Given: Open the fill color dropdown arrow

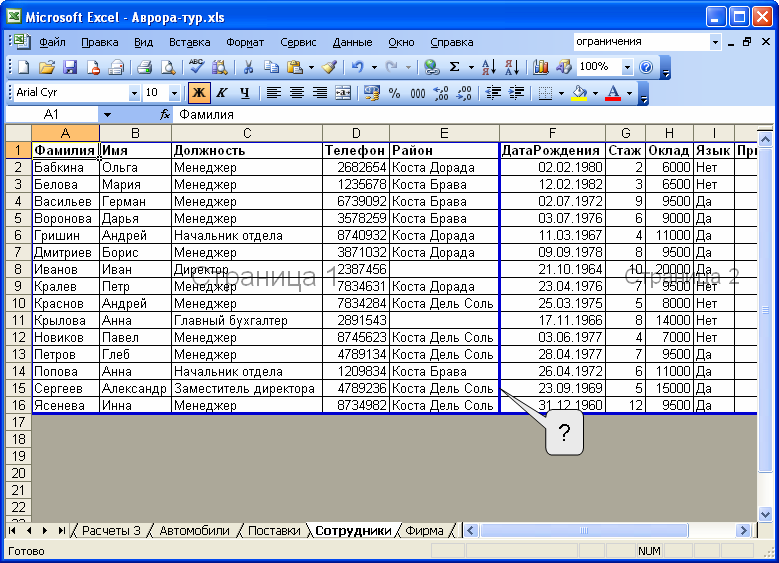Looking at the screenshot, I should [x=595, y=93].
